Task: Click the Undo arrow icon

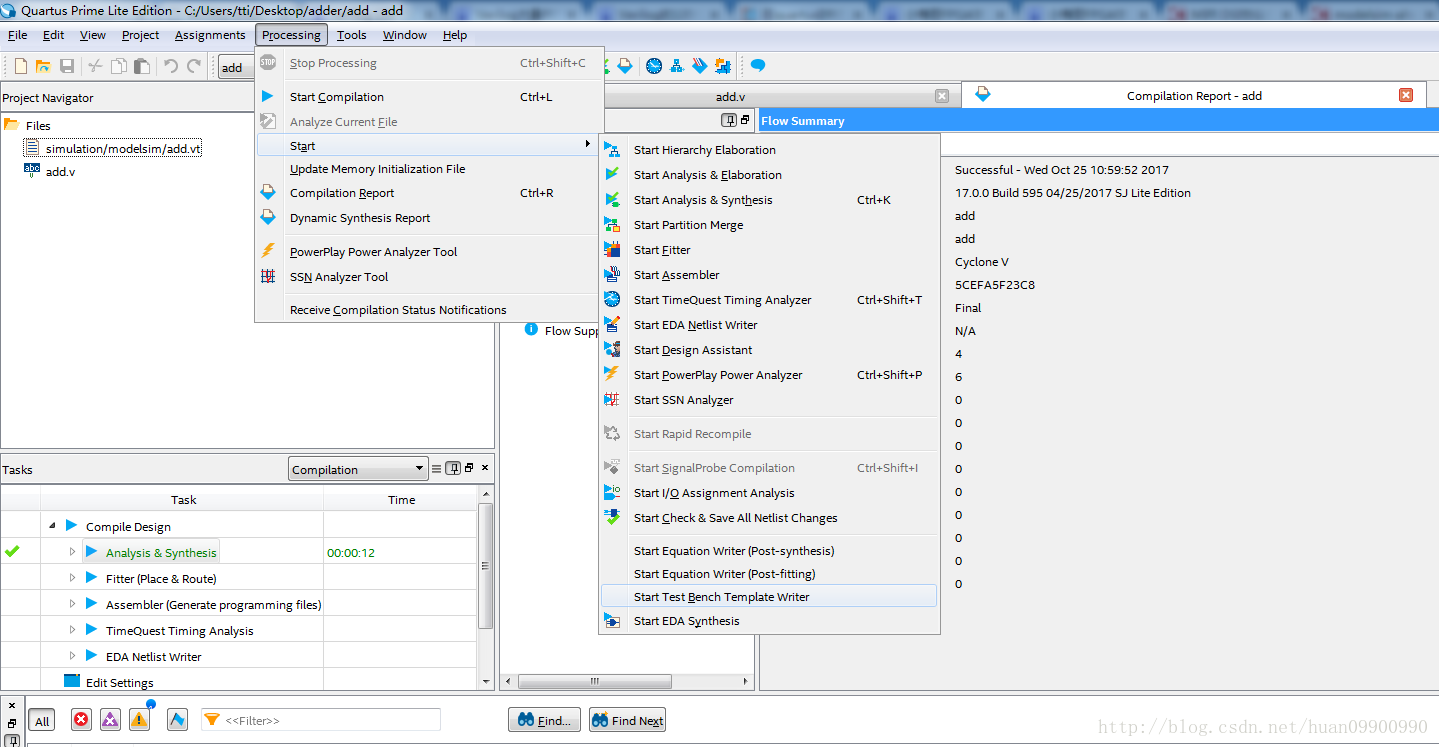Action: pyautogui.click(x=171, y=66)
